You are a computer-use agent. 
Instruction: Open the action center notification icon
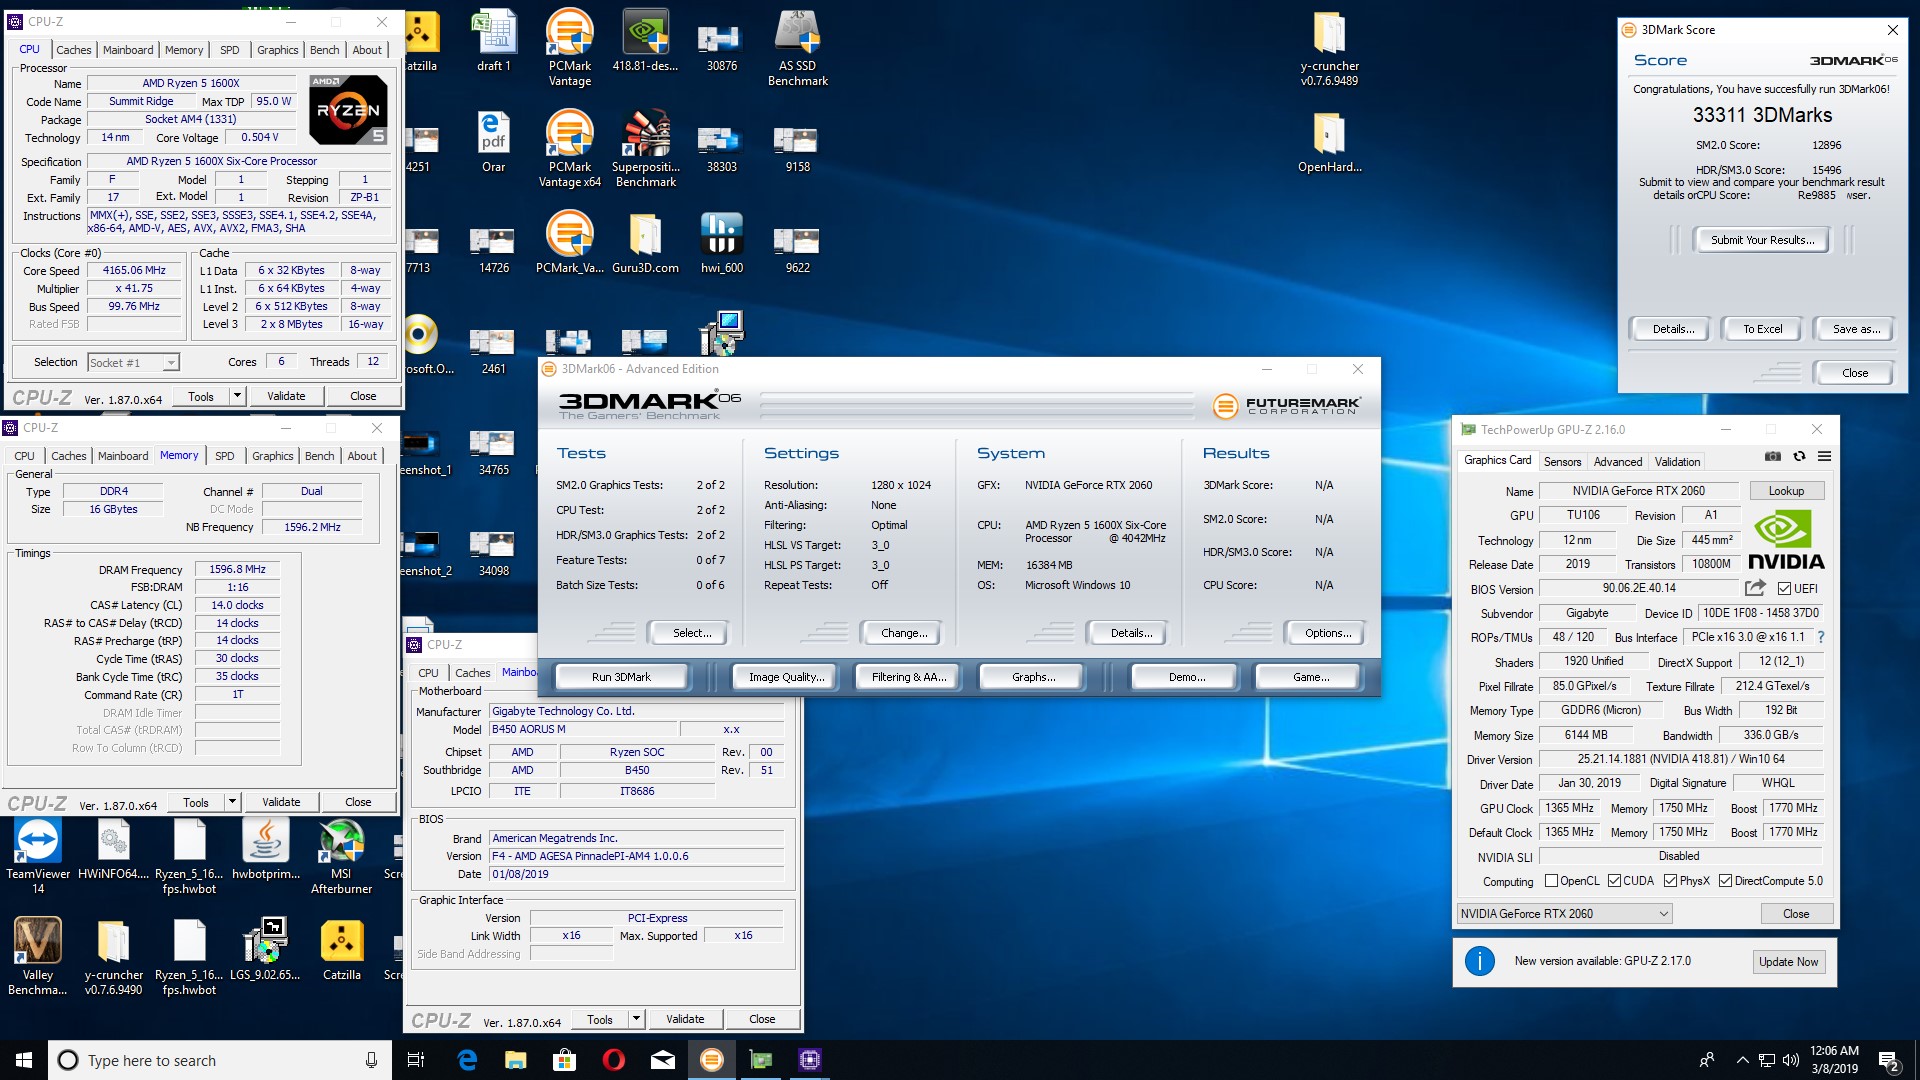tap(1889, 1060)
